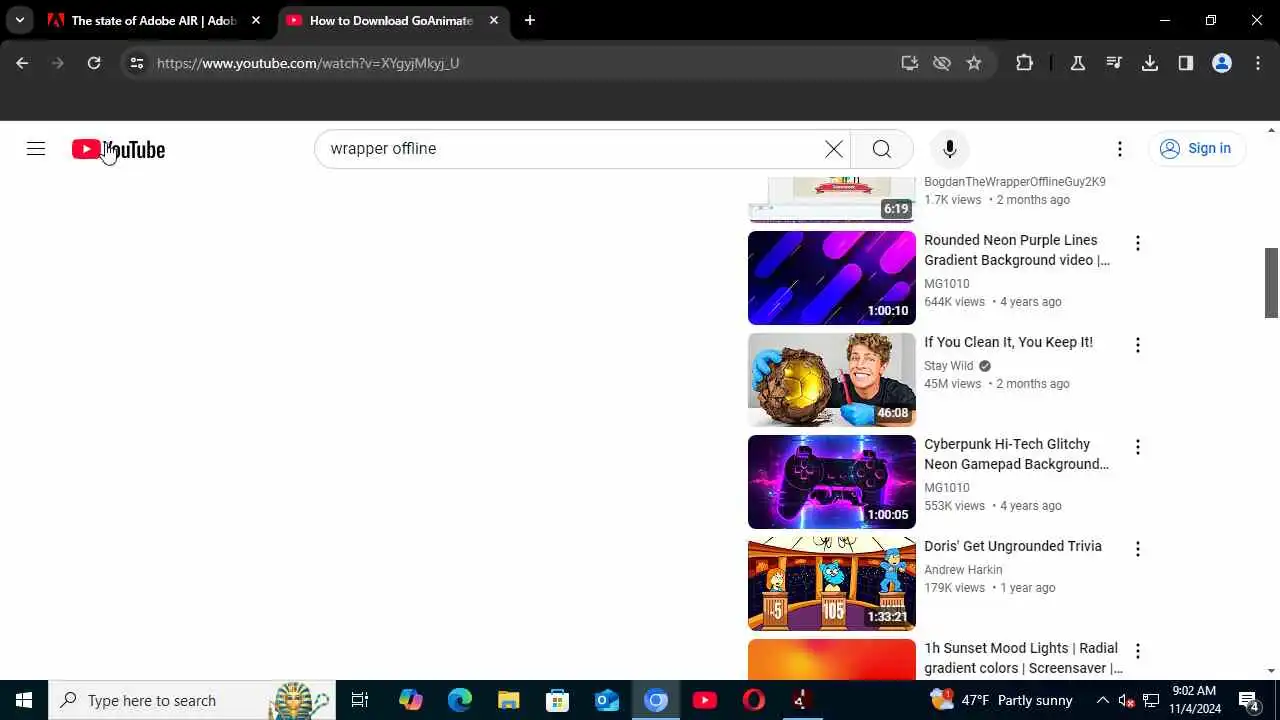Open title 1h Sunset Mood Lights
1280x720 pixels.
tap(1023, 658)
